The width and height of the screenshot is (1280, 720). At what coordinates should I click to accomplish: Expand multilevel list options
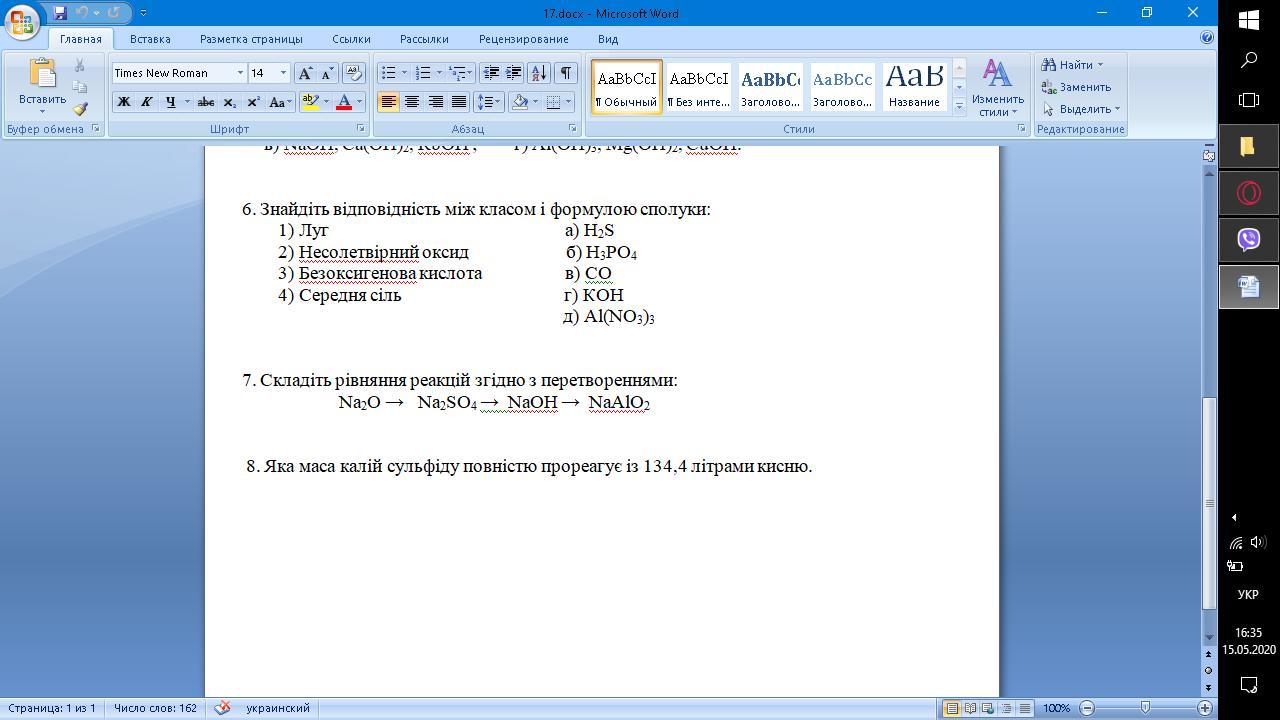470,73
